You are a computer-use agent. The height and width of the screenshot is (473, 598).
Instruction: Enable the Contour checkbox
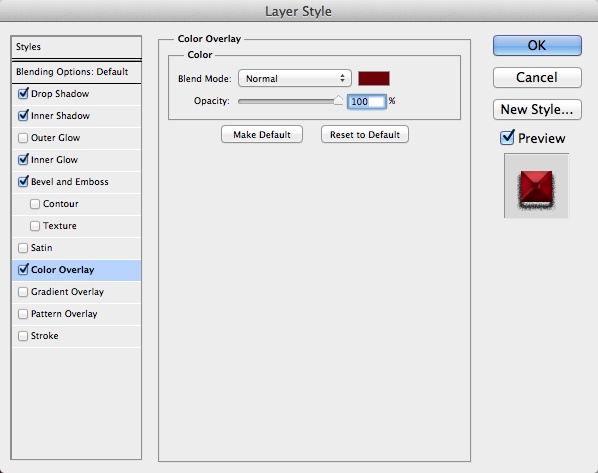[x=35, y=204]
